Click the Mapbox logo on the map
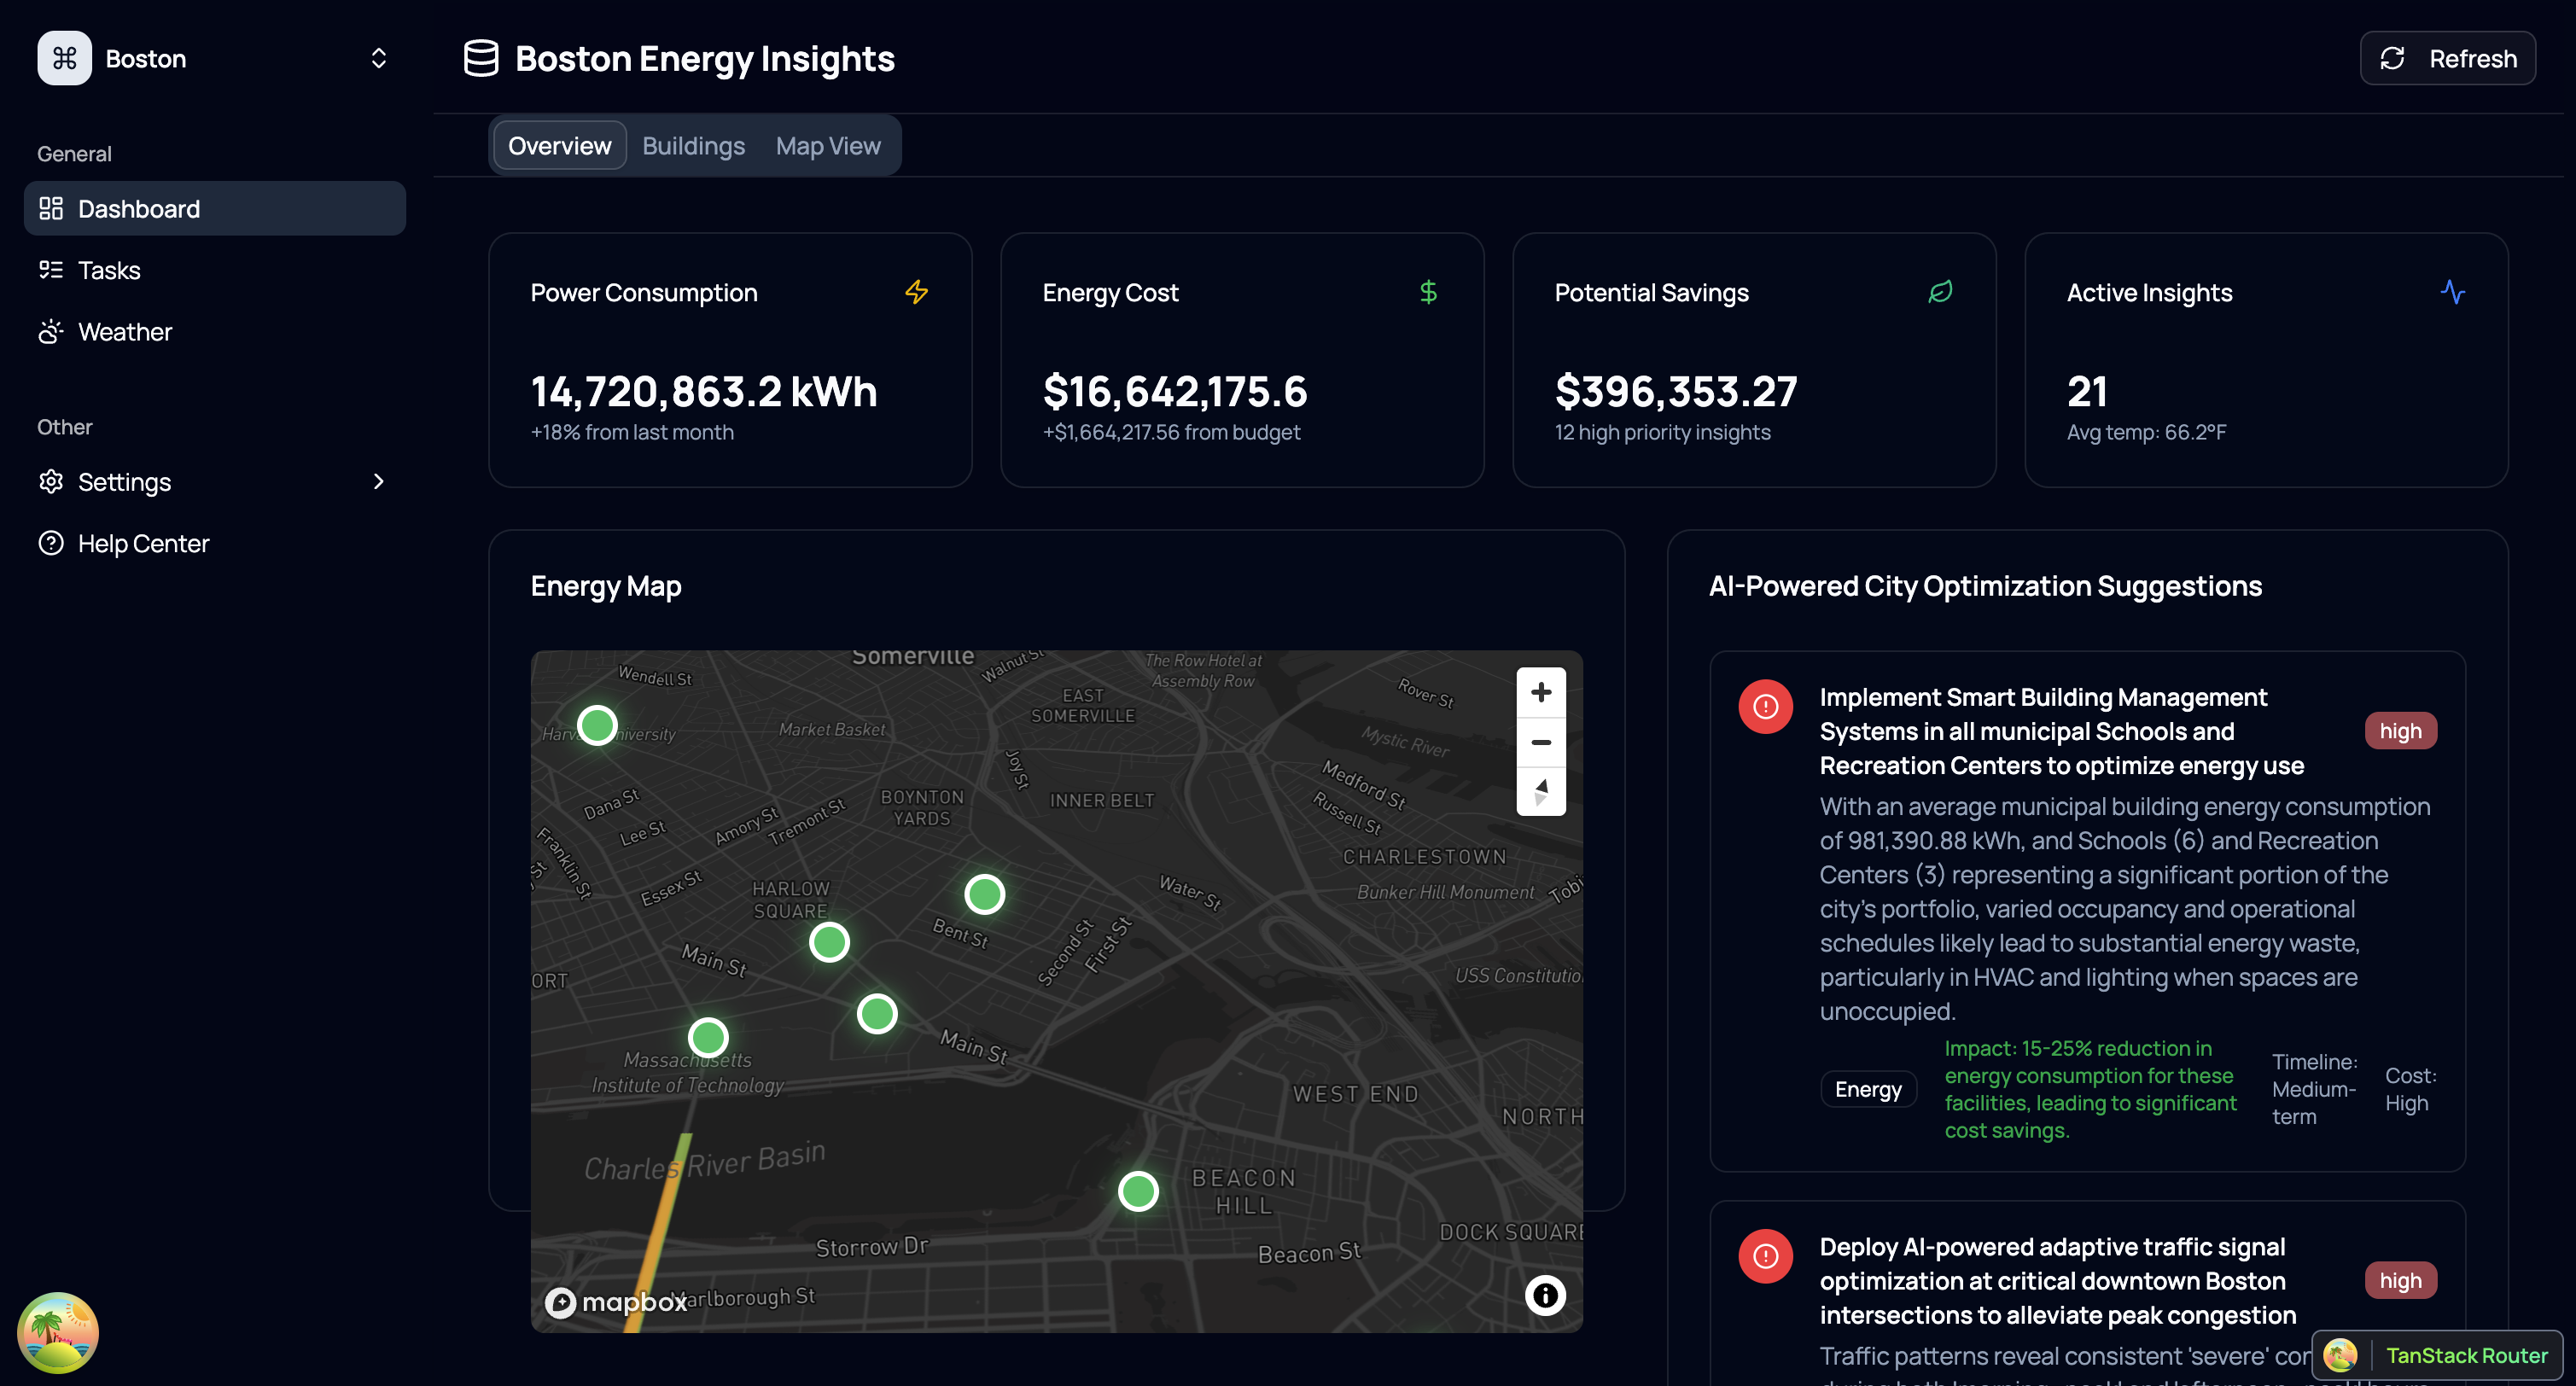The height and width of the screenshot is (1386, 2576). tap(615, 1301)
